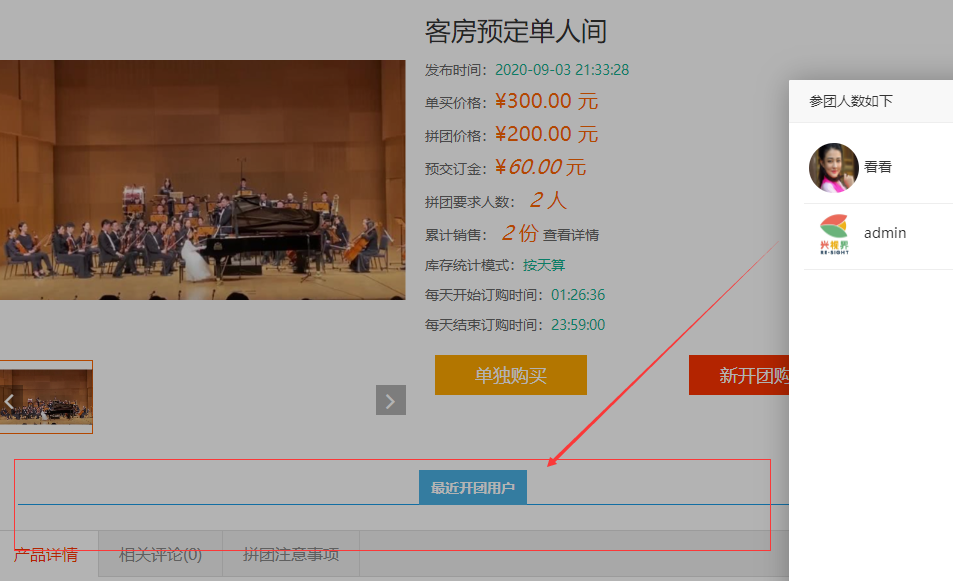Open the main orchestra product image

click(x=200, y=180)
